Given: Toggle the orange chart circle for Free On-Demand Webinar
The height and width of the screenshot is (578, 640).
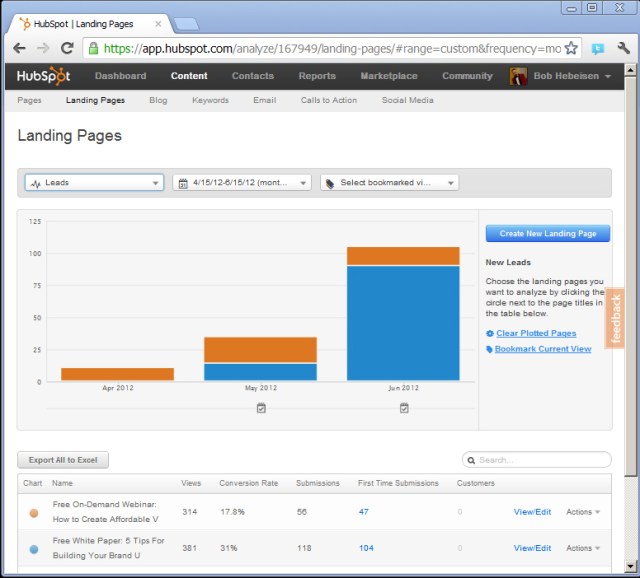Looking at the screenshot, I should (x=34, y=513).
